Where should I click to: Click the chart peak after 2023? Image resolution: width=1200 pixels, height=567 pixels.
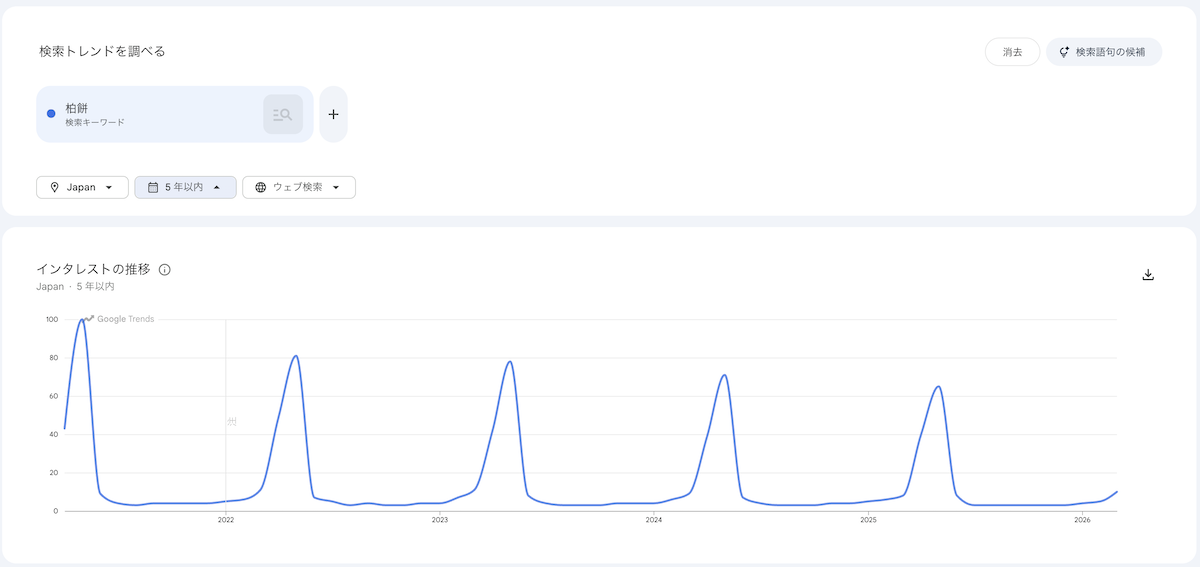click(x=510, y=362)
